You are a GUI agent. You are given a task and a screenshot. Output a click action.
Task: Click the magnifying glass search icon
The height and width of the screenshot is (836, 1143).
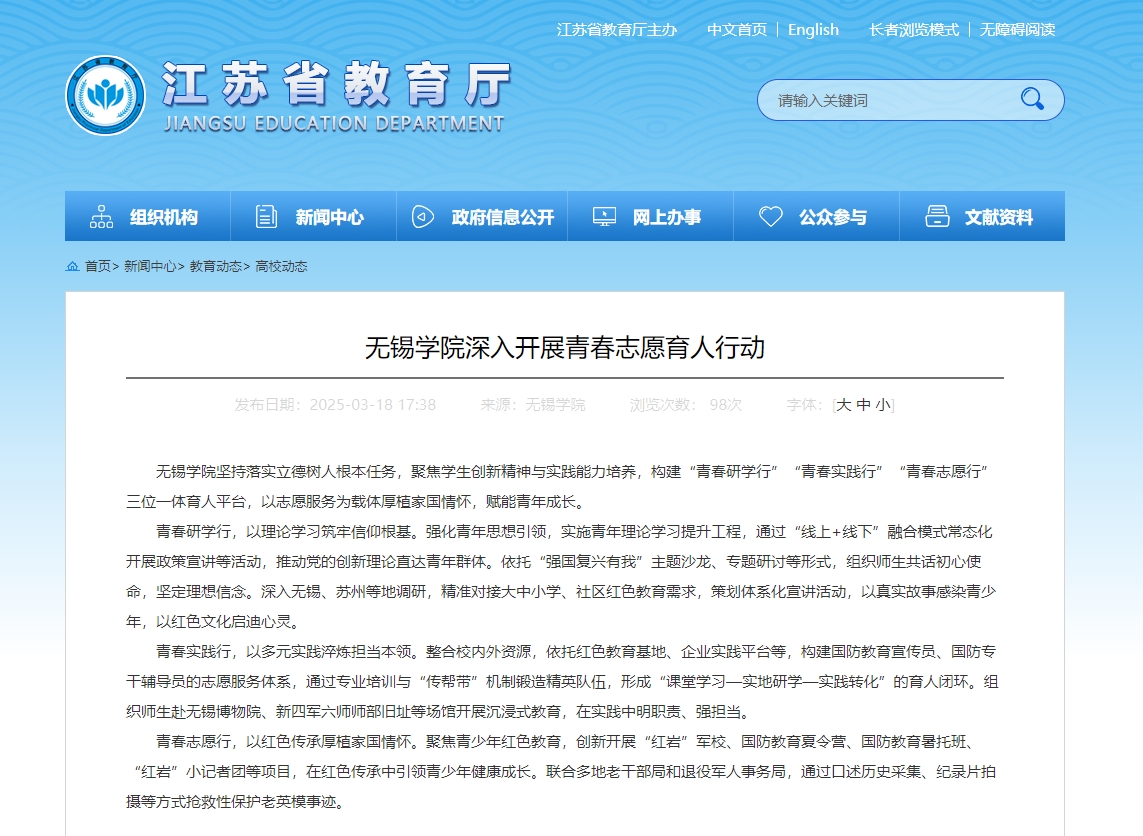click(1031, 99)
